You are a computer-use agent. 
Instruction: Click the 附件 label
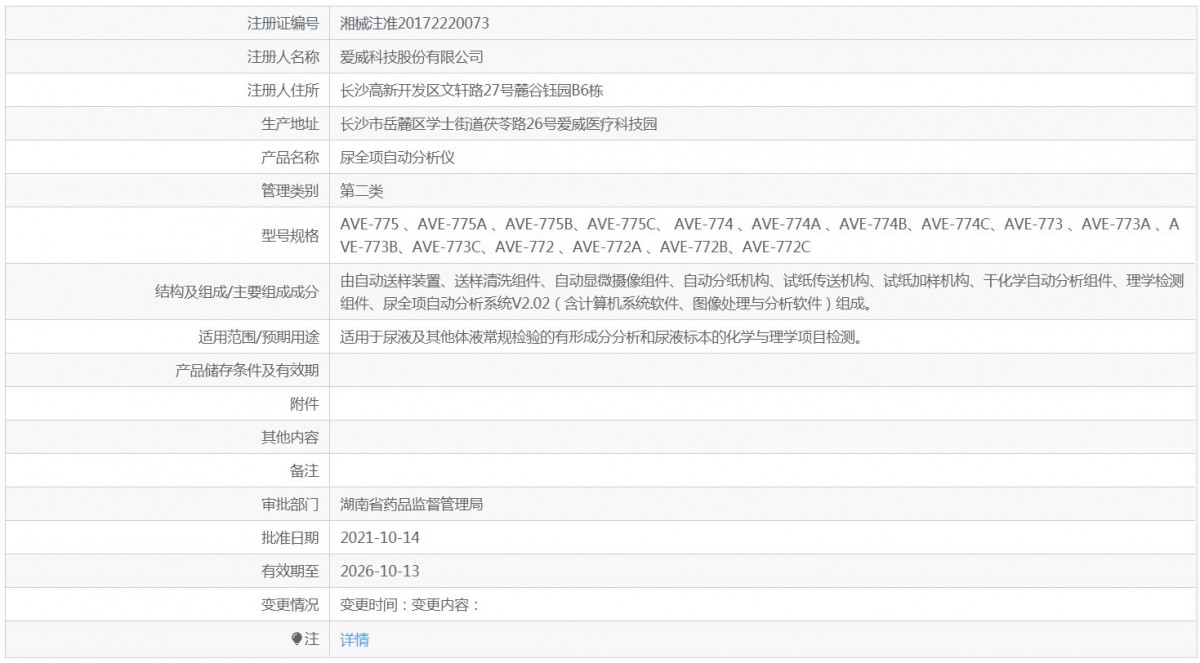304,404
